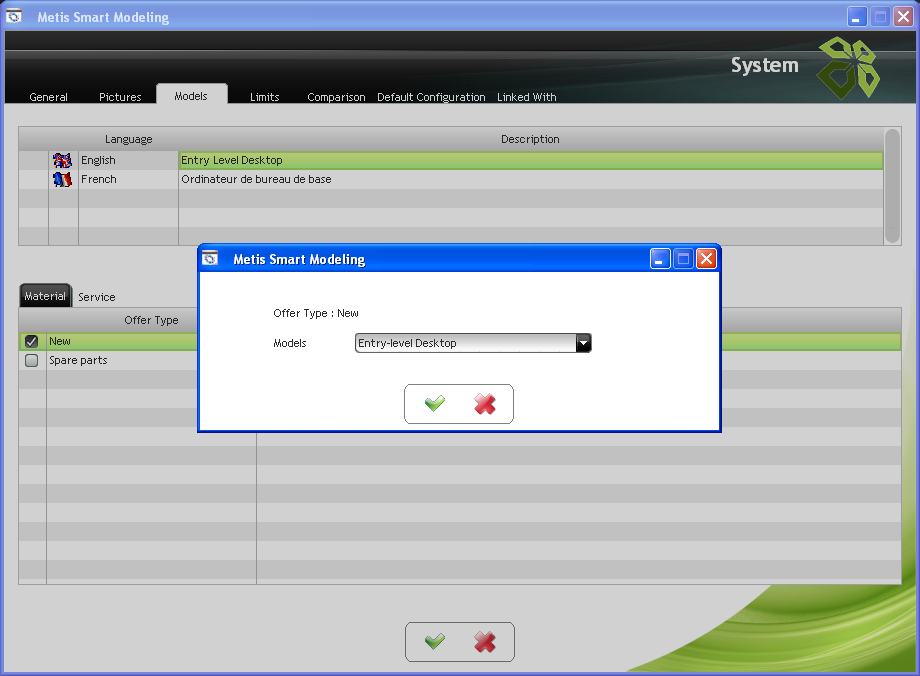Image resolution: width=920 pixels, height=676 pixels.
Task: Select the Service tab
Action: (97, 297)
